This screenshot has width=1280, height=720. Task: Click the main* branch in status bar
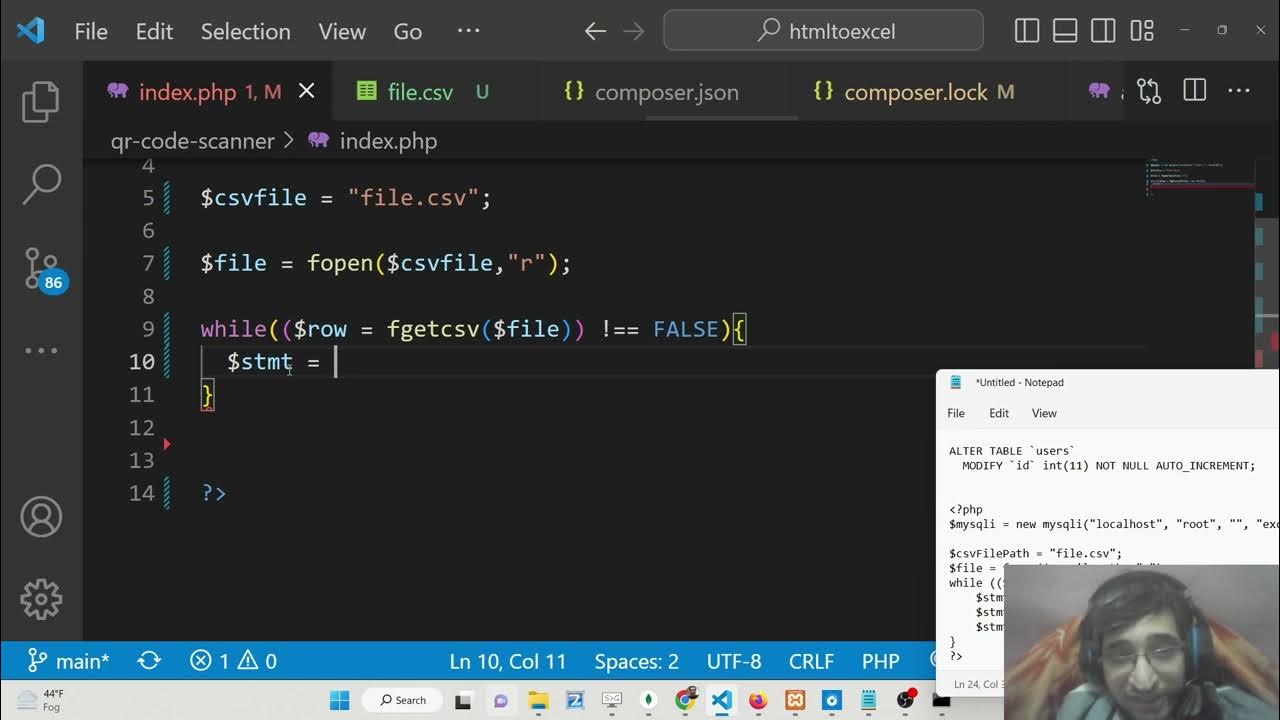click(68, 661)
